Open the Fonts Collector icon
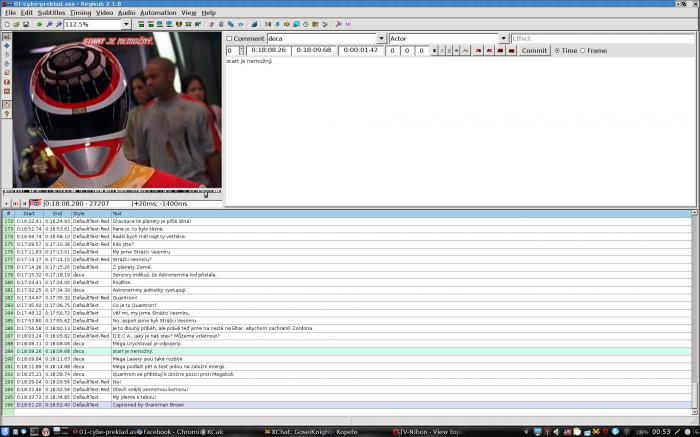Viewport: 700px width, 437px height. tap(241, 24)
